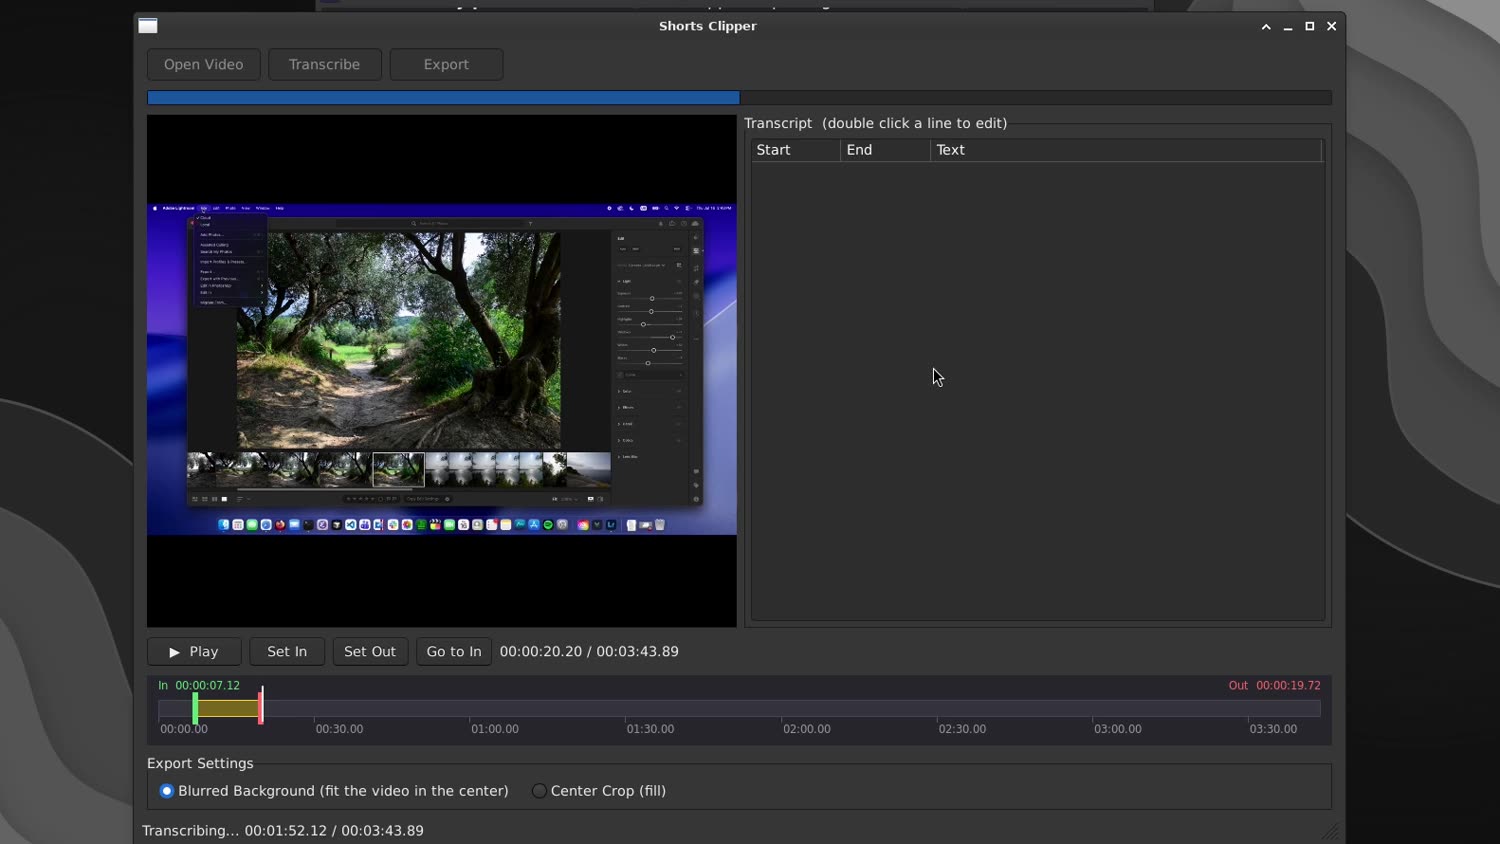Click the transcription progress bar
The image size is (1500, 844).
coord(739,98)
